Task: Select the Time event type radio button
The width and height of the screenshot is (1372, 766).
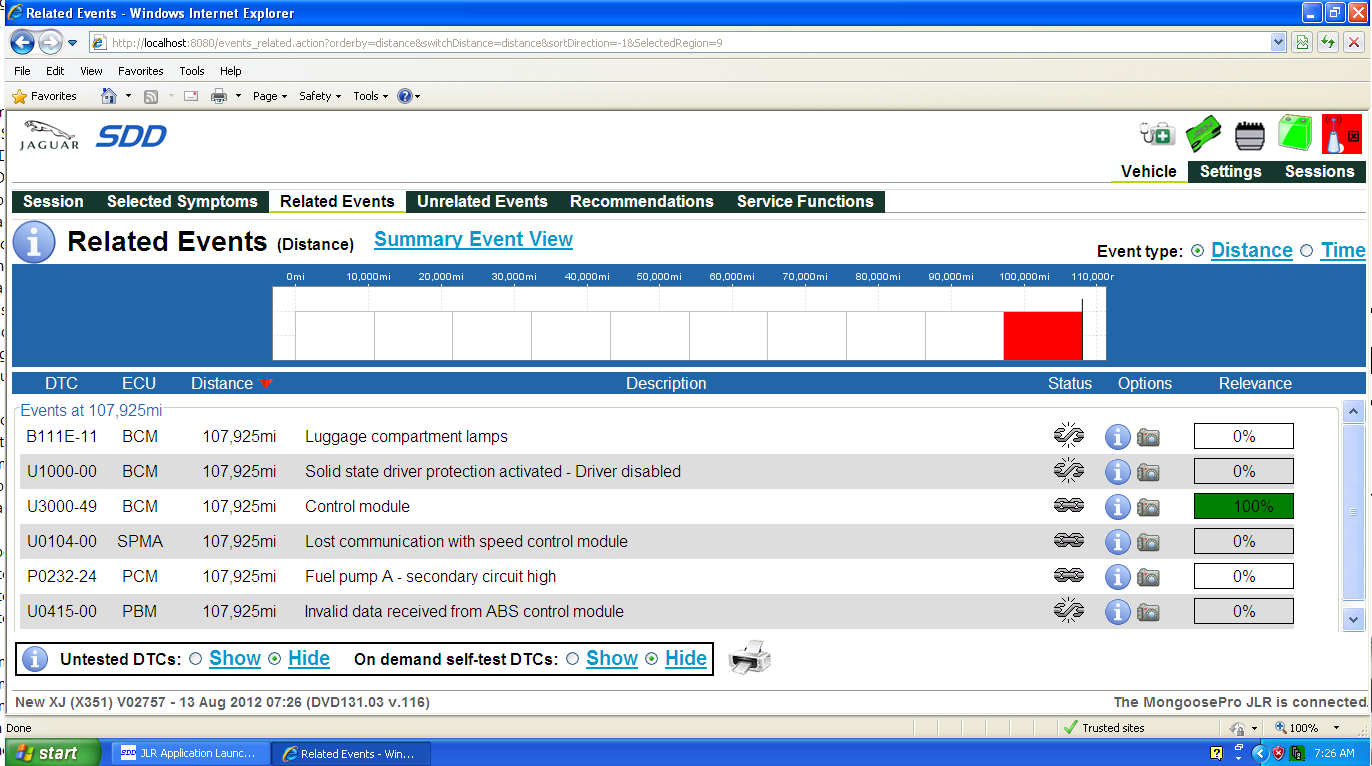Action: (1306, 251)
